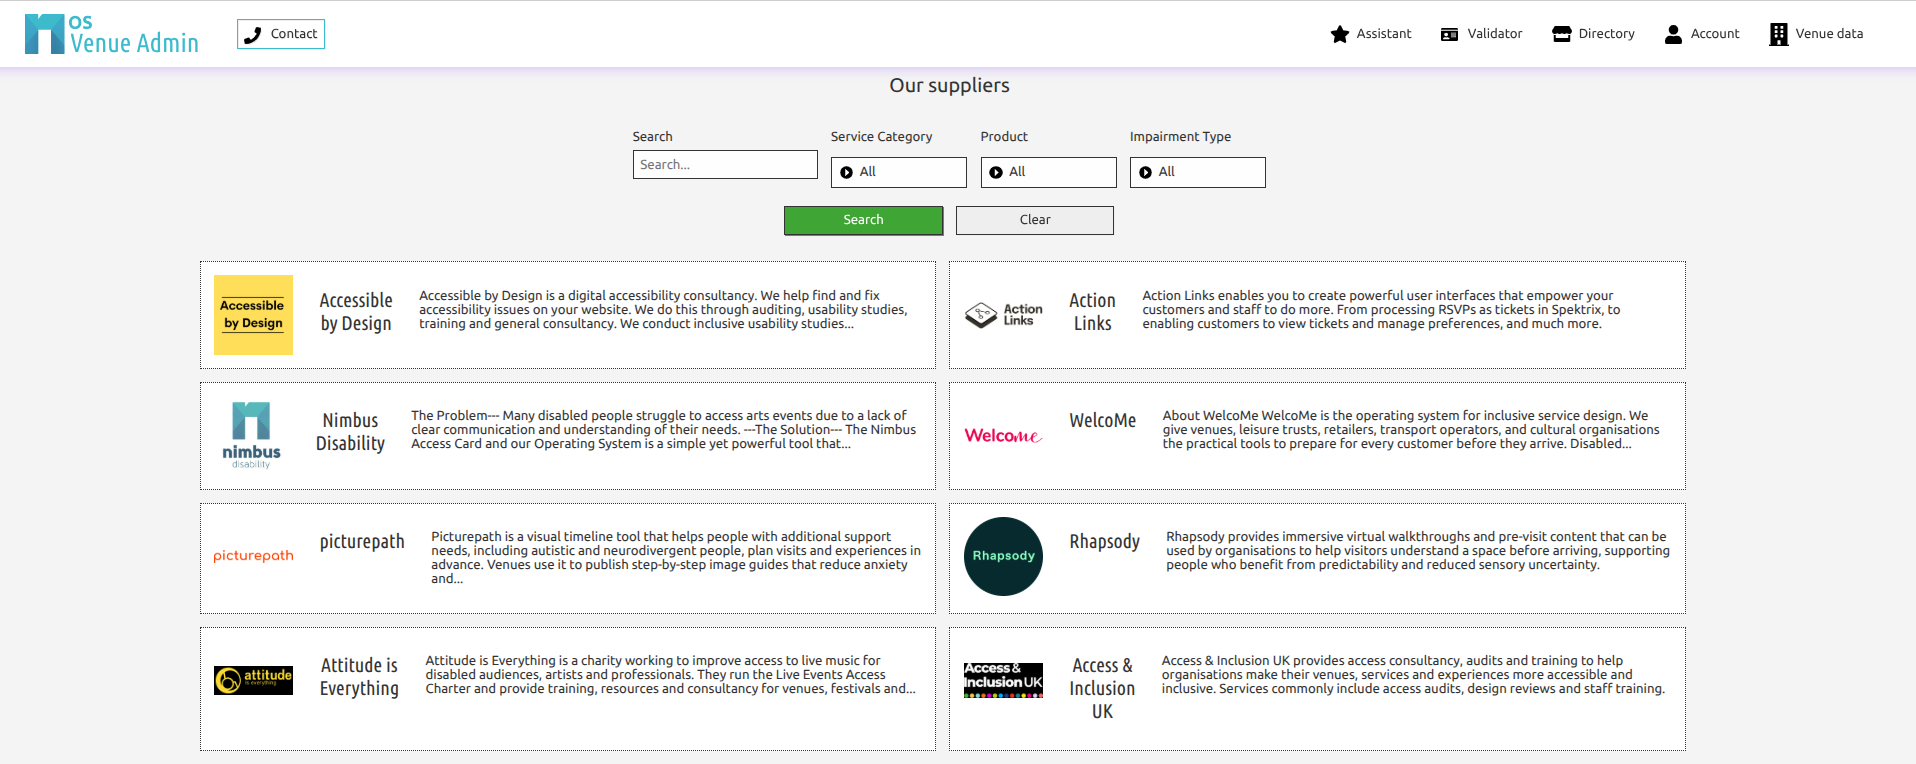The height and width of the screenshot is (764, 1916).
Task: Open the Validator menu item
Action: click(1481, 34)
